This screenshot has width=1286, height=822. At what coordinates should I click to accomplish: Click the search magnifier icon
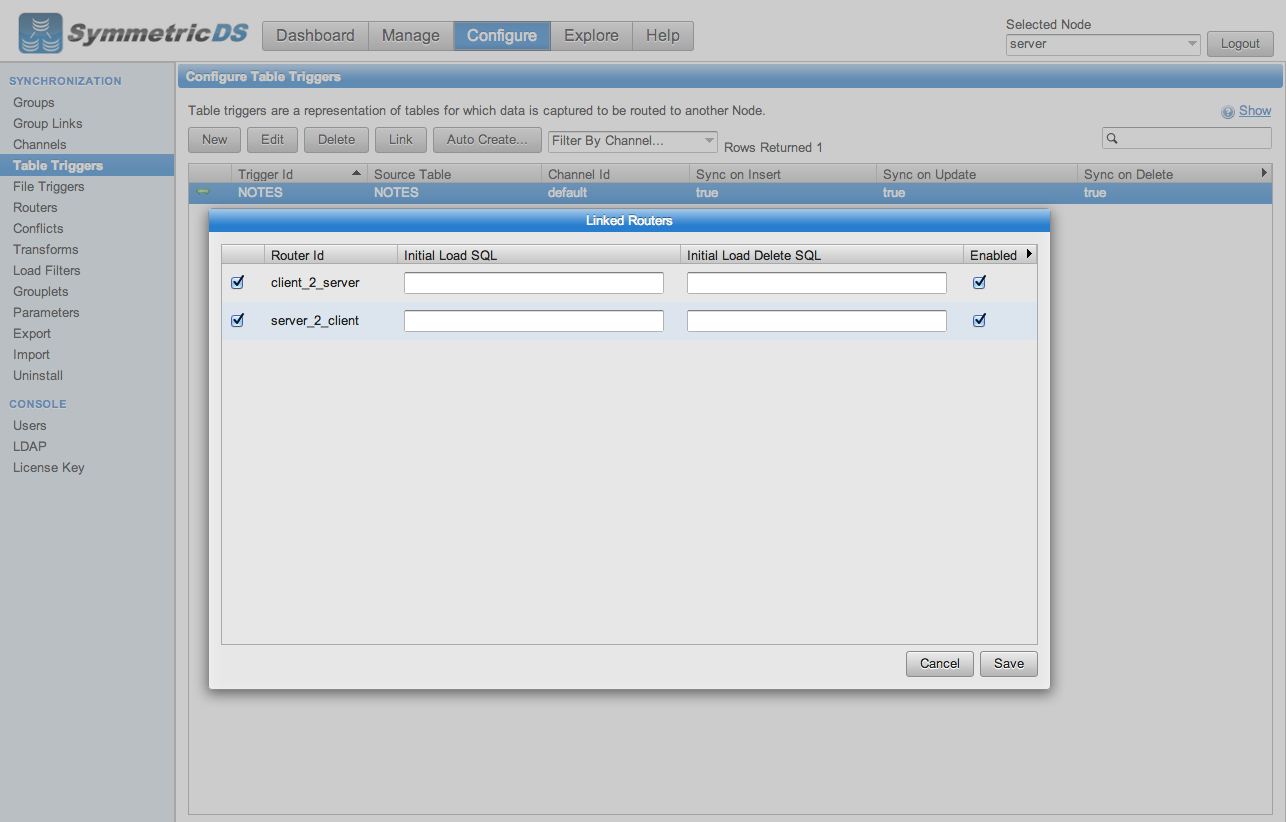[x=1112, y=139]
